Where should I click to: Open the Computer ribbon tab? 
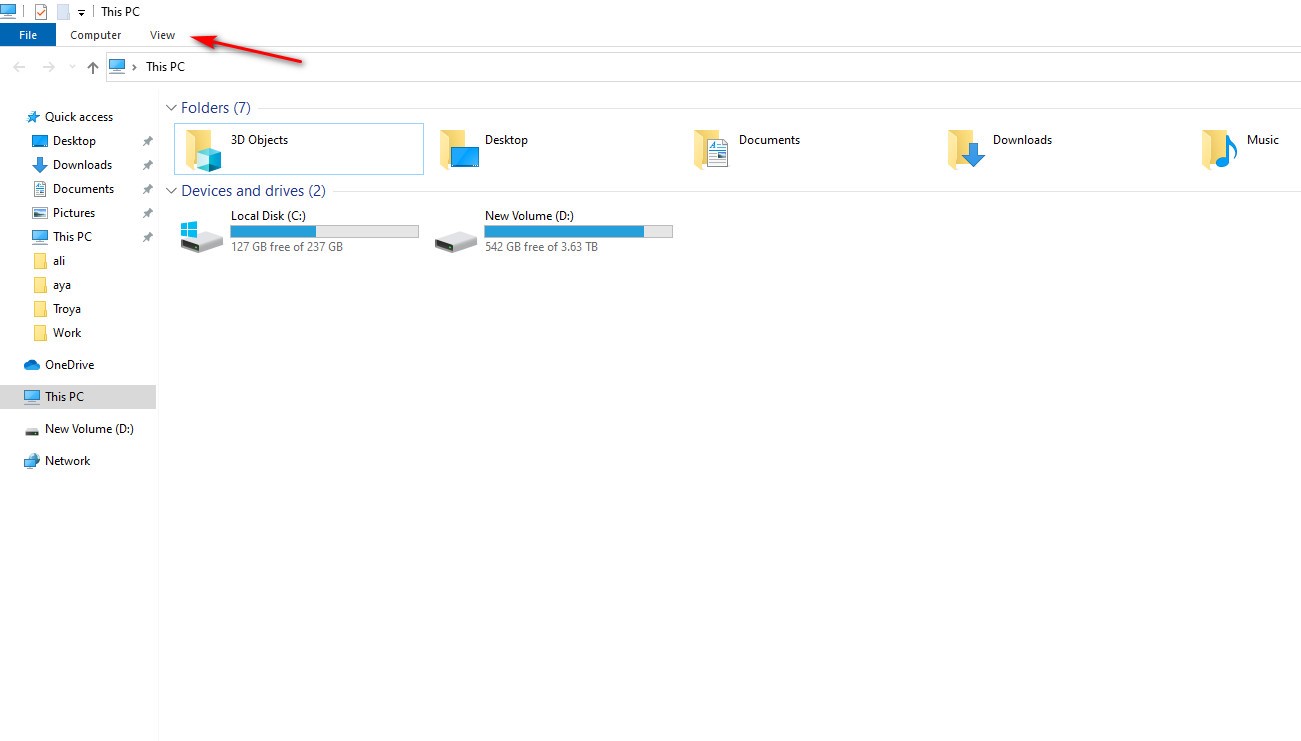pyautogui.click(x=95, y=35)
